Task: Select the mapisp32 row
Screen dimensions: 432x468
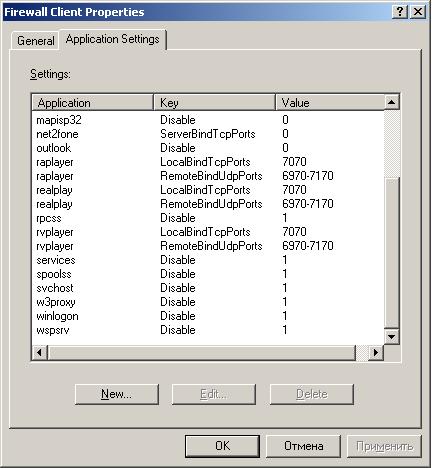Action: 208,120
